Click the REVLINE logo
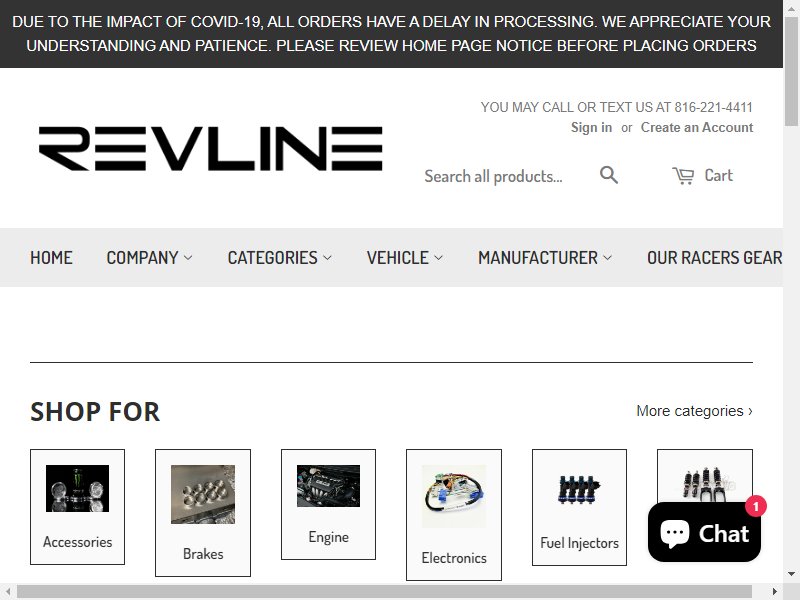 click(211, 148)
